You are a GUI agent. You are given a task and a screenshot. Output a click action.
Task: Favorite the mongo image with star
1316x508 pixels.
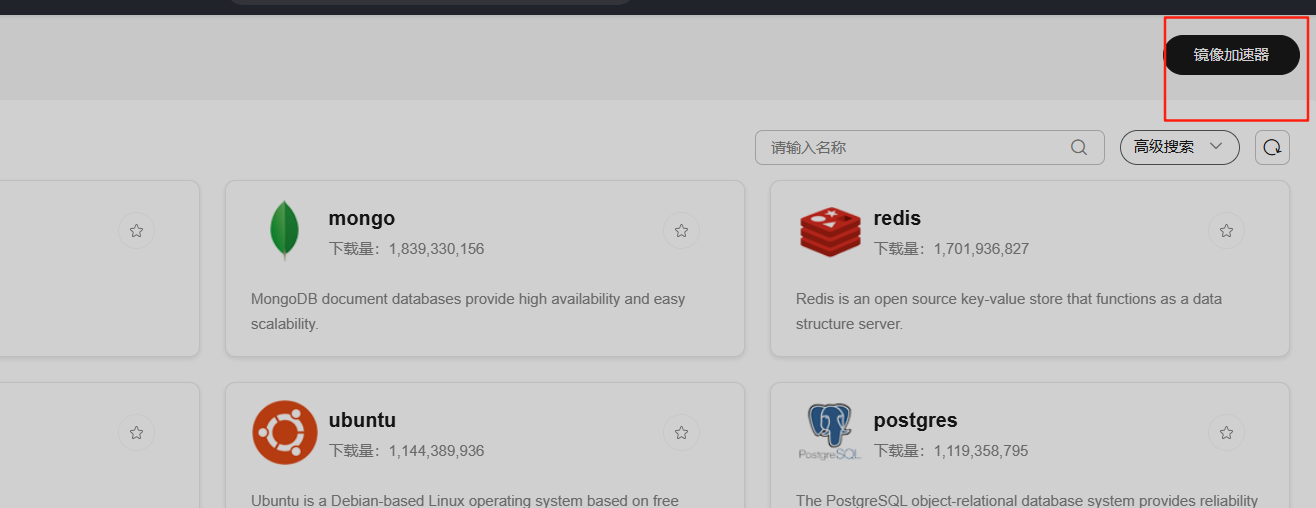click(681, 231)
